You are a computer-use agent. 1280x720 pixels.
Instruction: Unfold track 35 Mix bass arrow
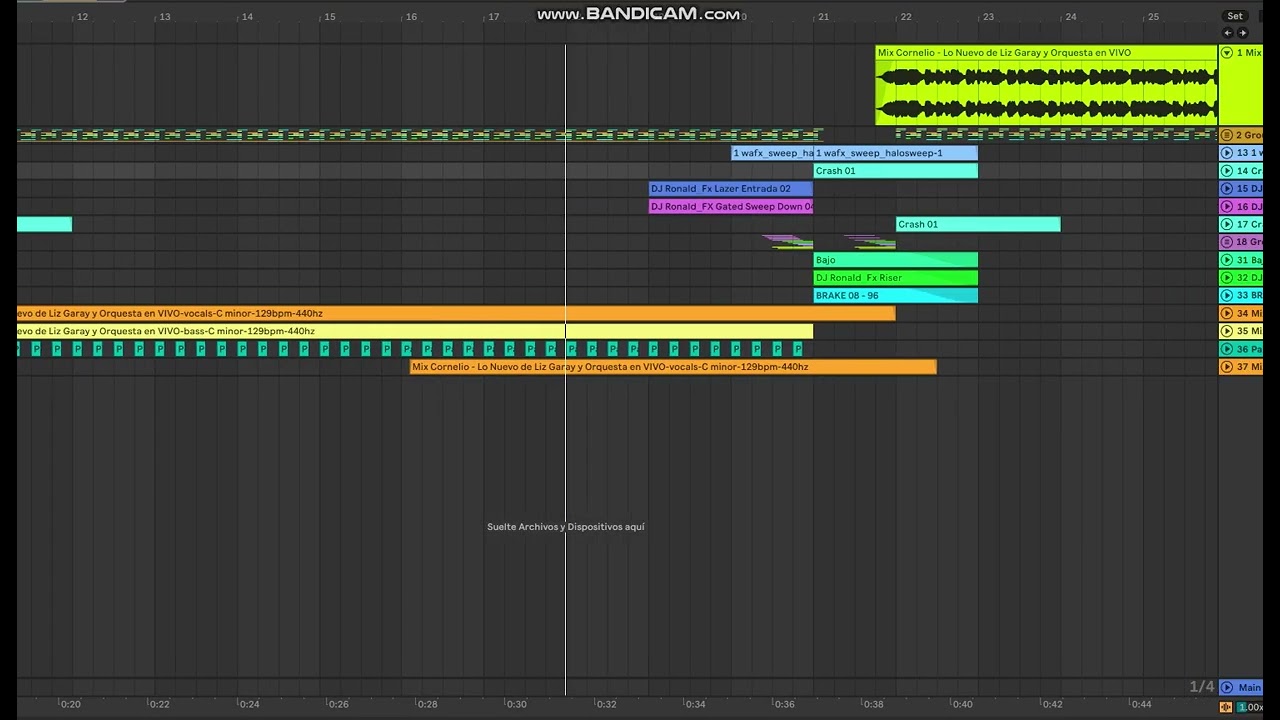click(x=1227, y=331)
